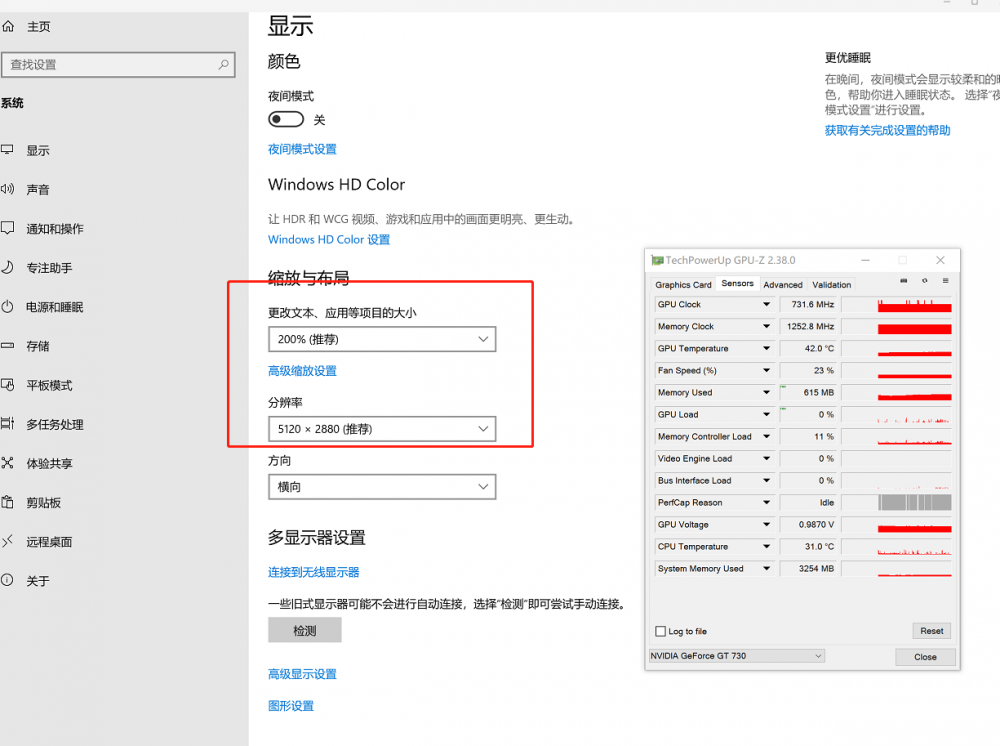Open Shared experiences via its sidebar icon
This screenshot has height=746, width=1000.
(8, 463)
